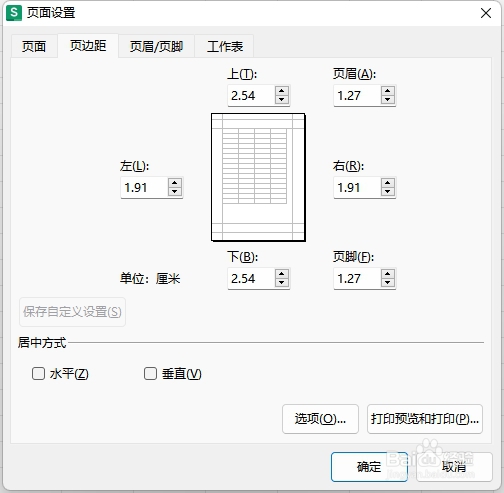The width and height of the screenshot is (504, 493).
Task: Enable 水平(Z) horizontal centering
Action: coord(38,374)
